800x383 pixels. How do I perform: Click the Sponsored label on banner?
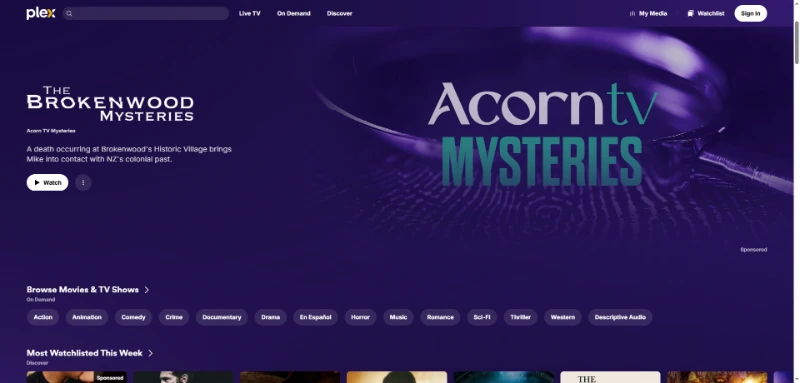click(x=754, y=249)
